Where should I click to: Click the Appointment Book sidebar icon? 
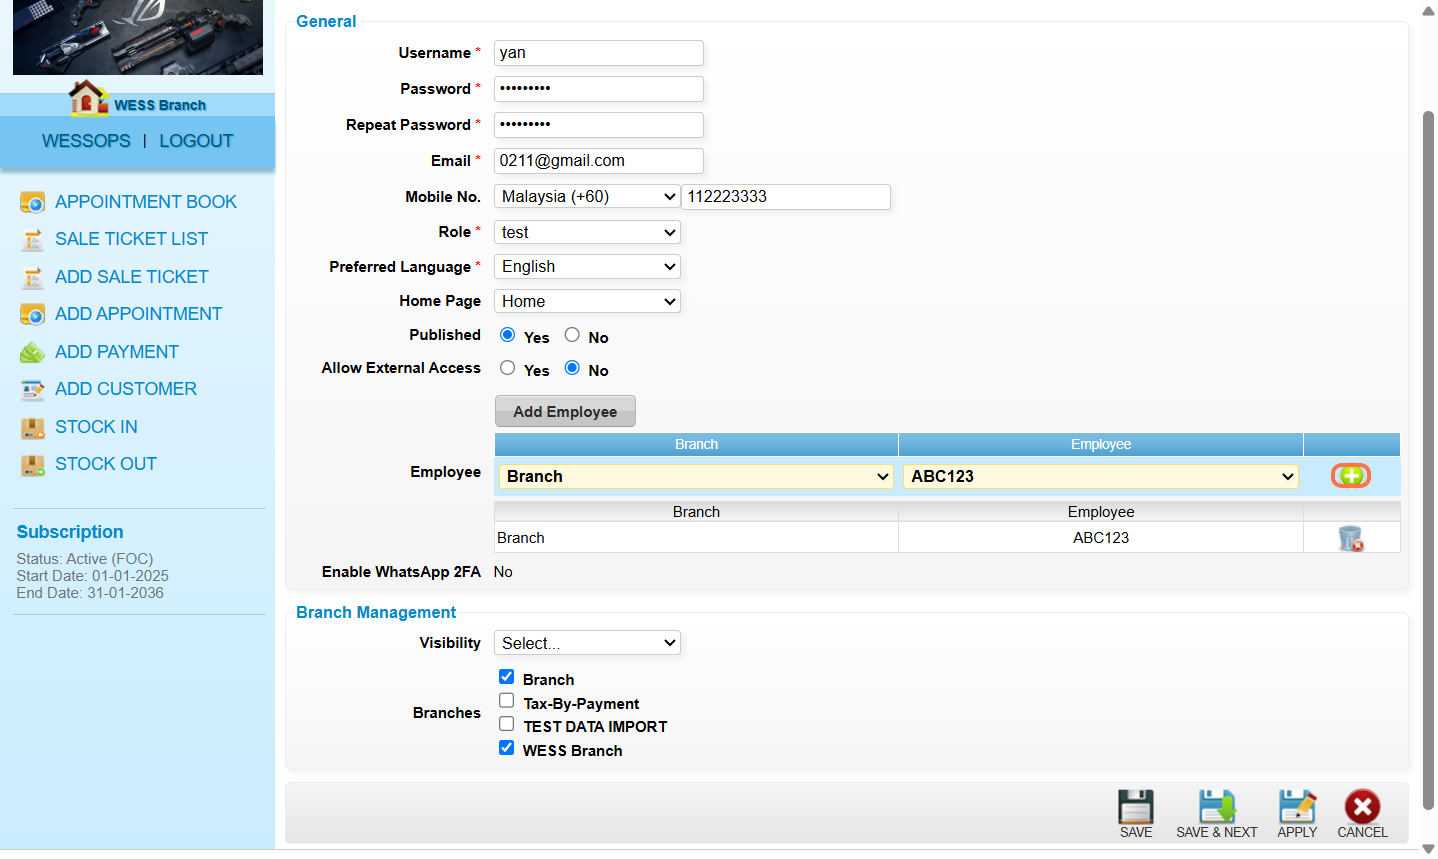point(33,203)
